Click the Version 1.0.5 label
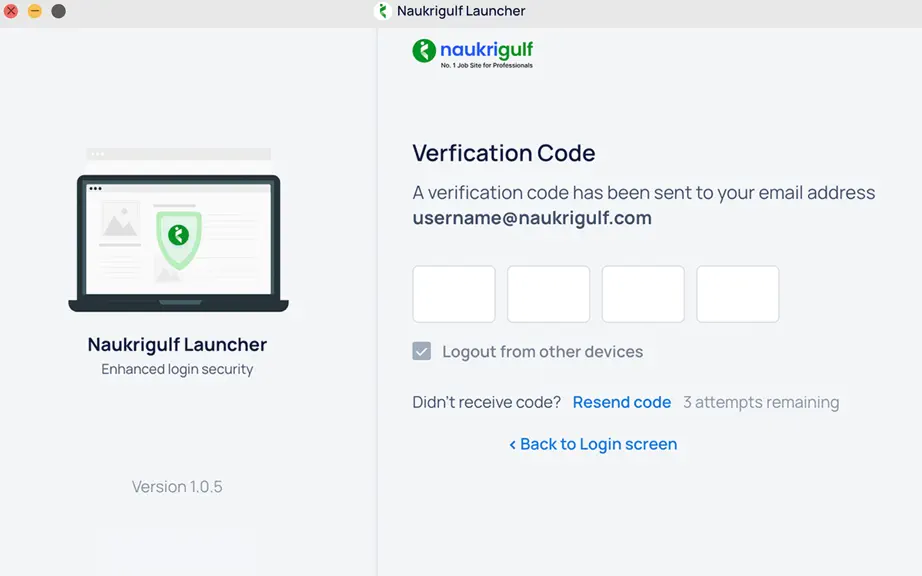The image size is (922, 576). click(177, 487)
